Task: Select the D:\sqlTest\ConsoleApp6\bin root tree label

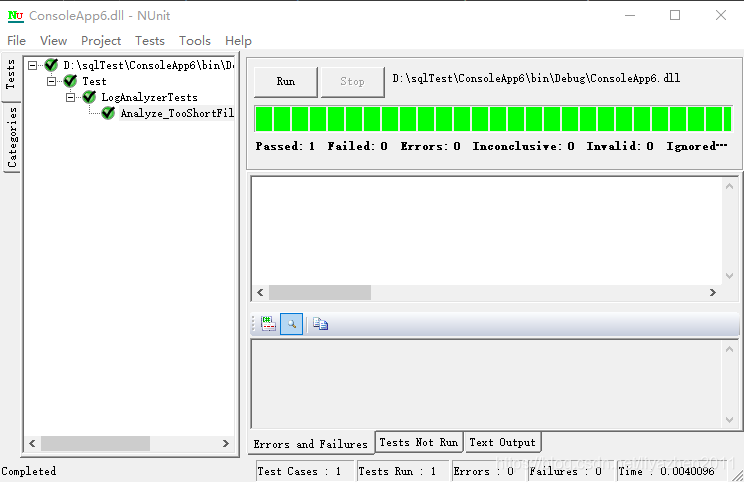Action: (x=148, y=65)
